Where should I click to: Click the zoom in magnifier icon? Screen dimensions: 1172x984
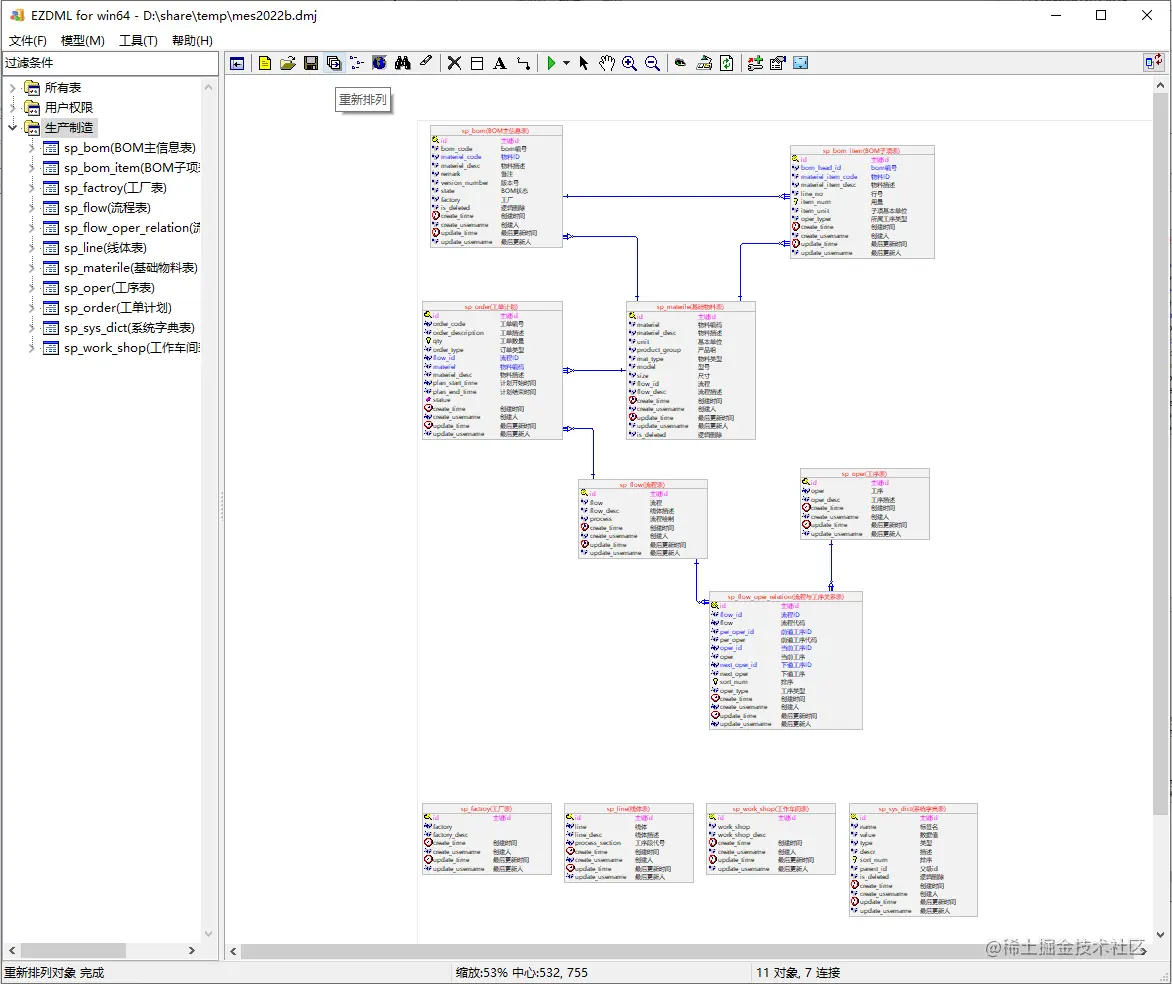click(629, 64)
